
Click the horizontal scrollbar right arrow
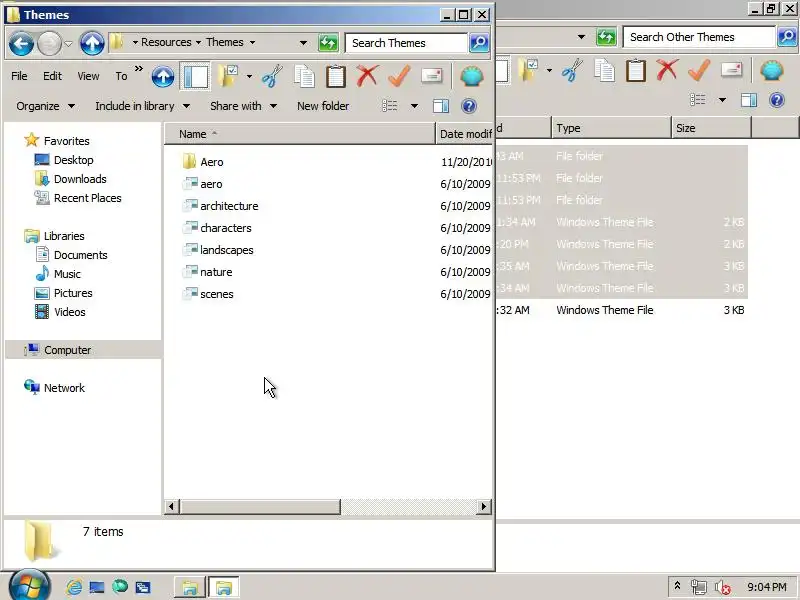tap(484, 507)
